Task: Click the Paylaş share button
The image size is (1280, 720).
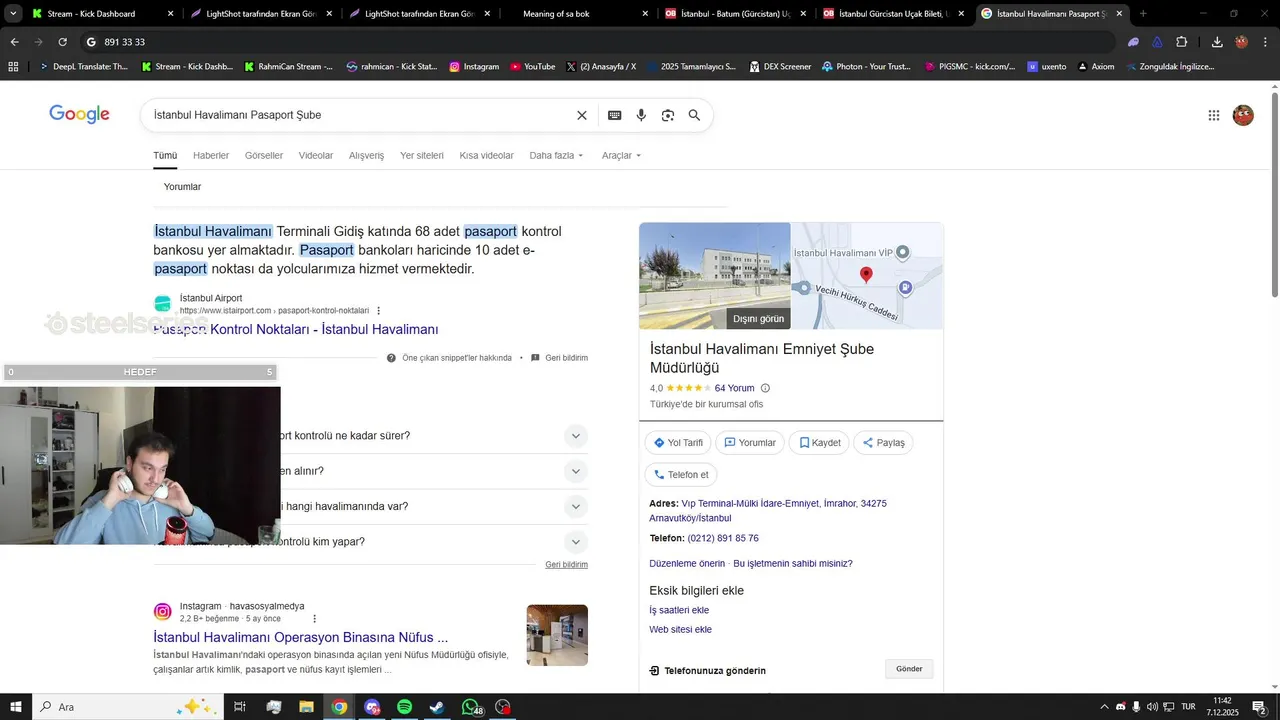Action: click(883, 443)
